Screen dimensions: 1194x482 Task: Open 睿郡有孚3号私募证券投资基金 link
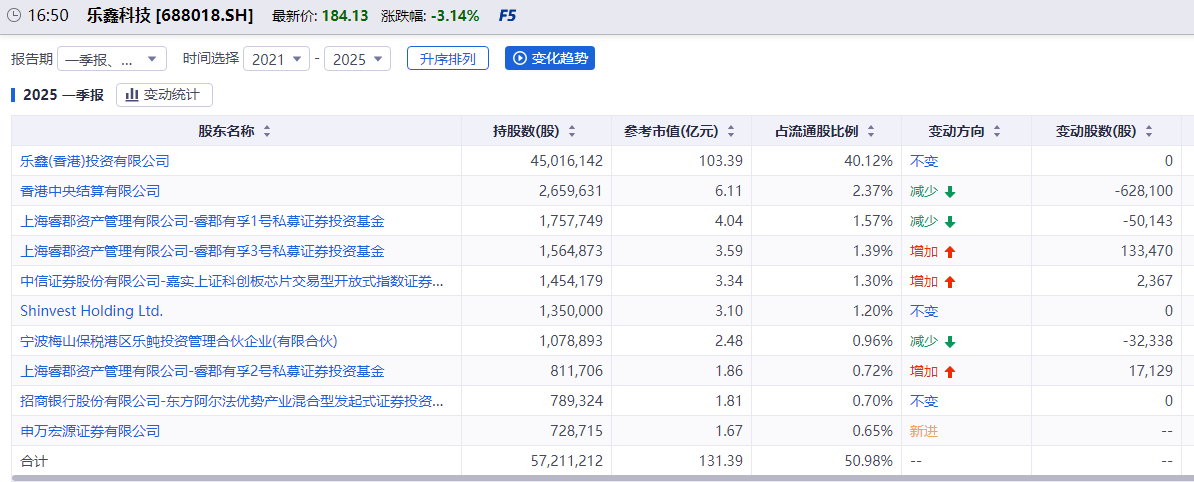click(203, 251)
